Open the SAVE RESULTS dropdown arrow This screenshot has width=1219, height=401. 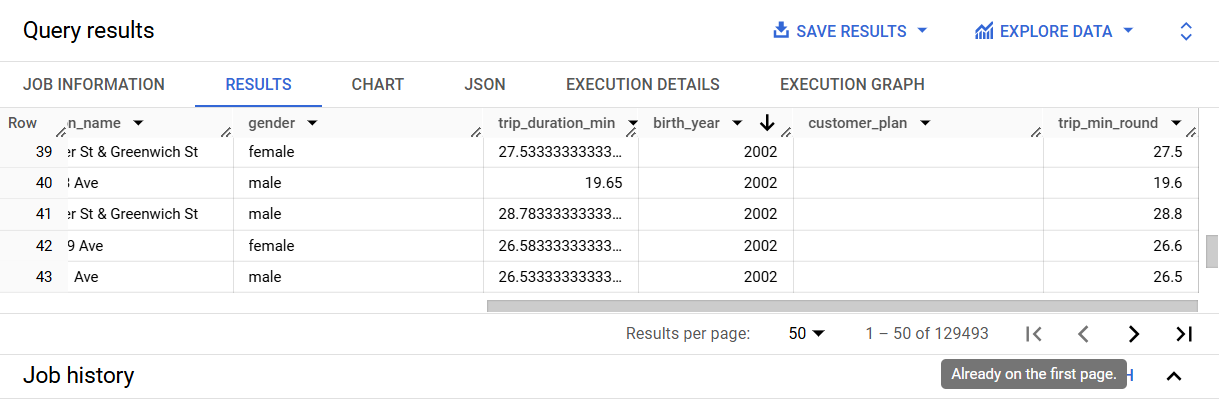coord(922,31)
